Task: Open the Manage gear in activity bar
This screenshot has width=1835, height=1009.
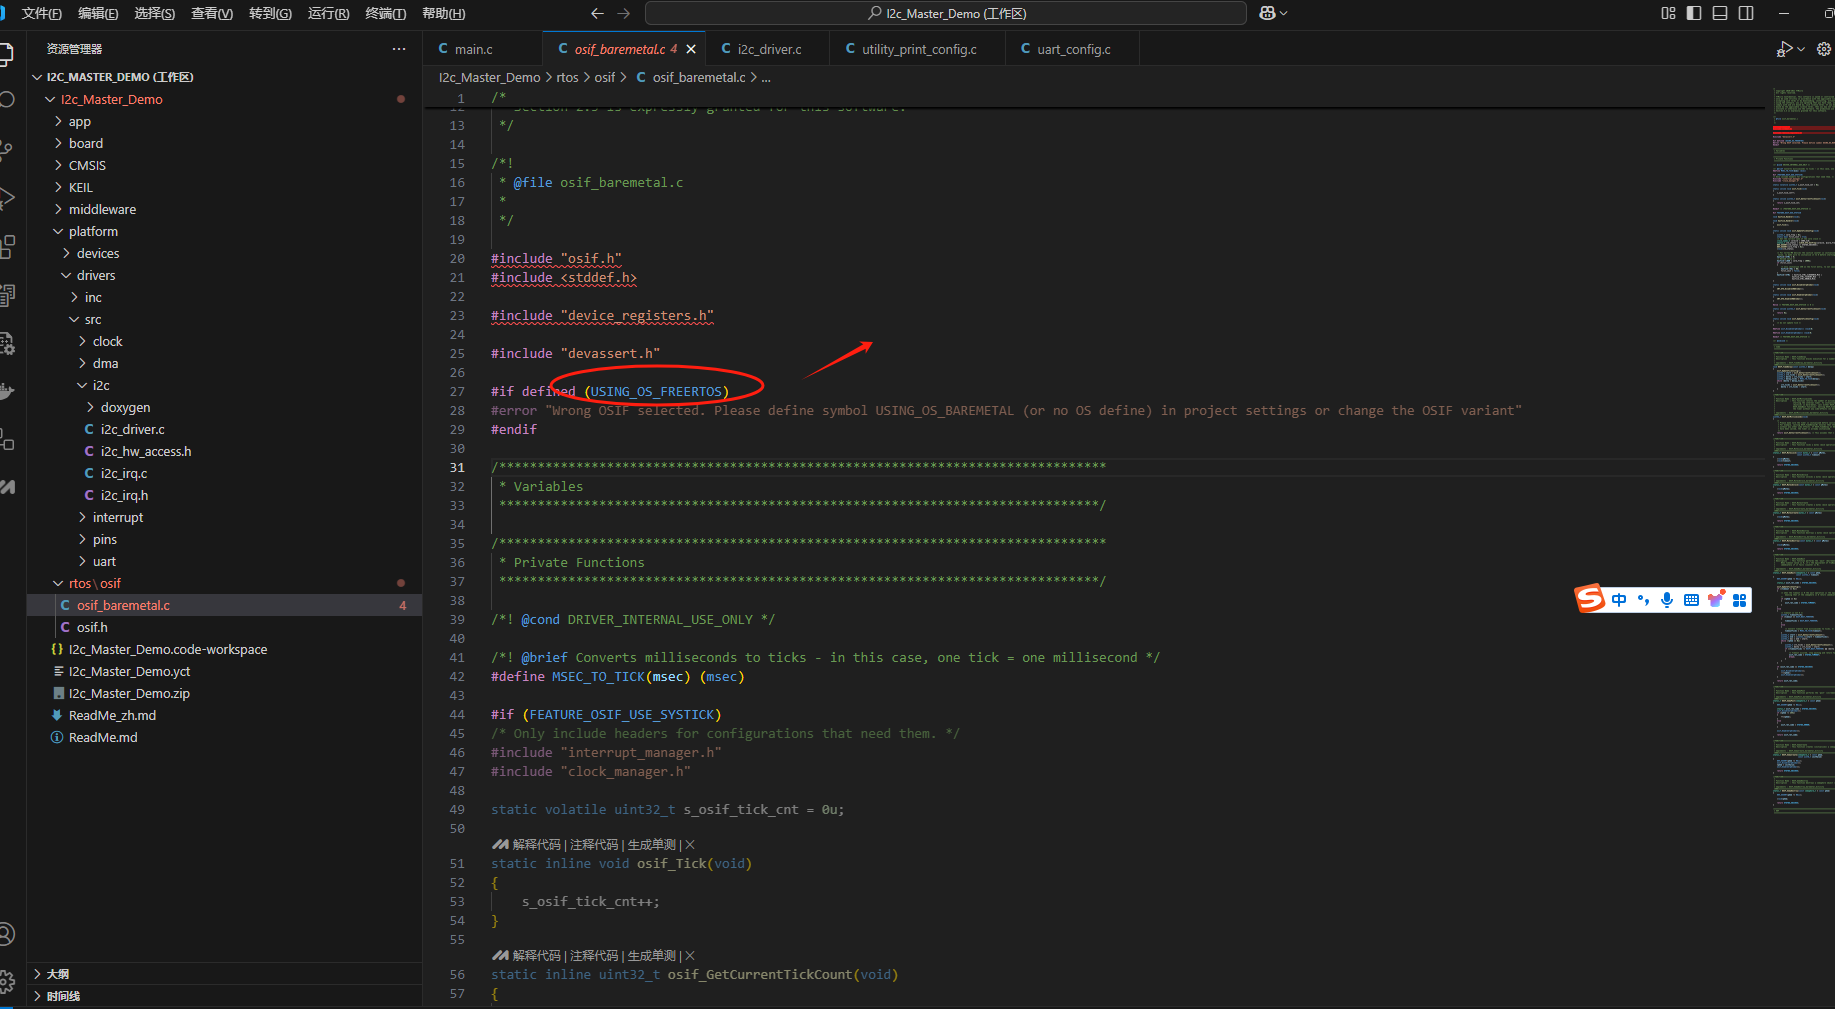Action: point(6,982)
